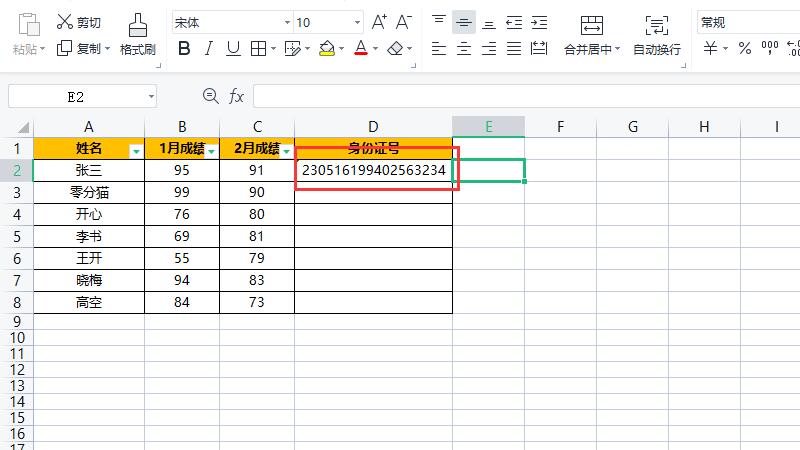
Task: Click the insert function fx icon
Action: click(x=237, y=96)
